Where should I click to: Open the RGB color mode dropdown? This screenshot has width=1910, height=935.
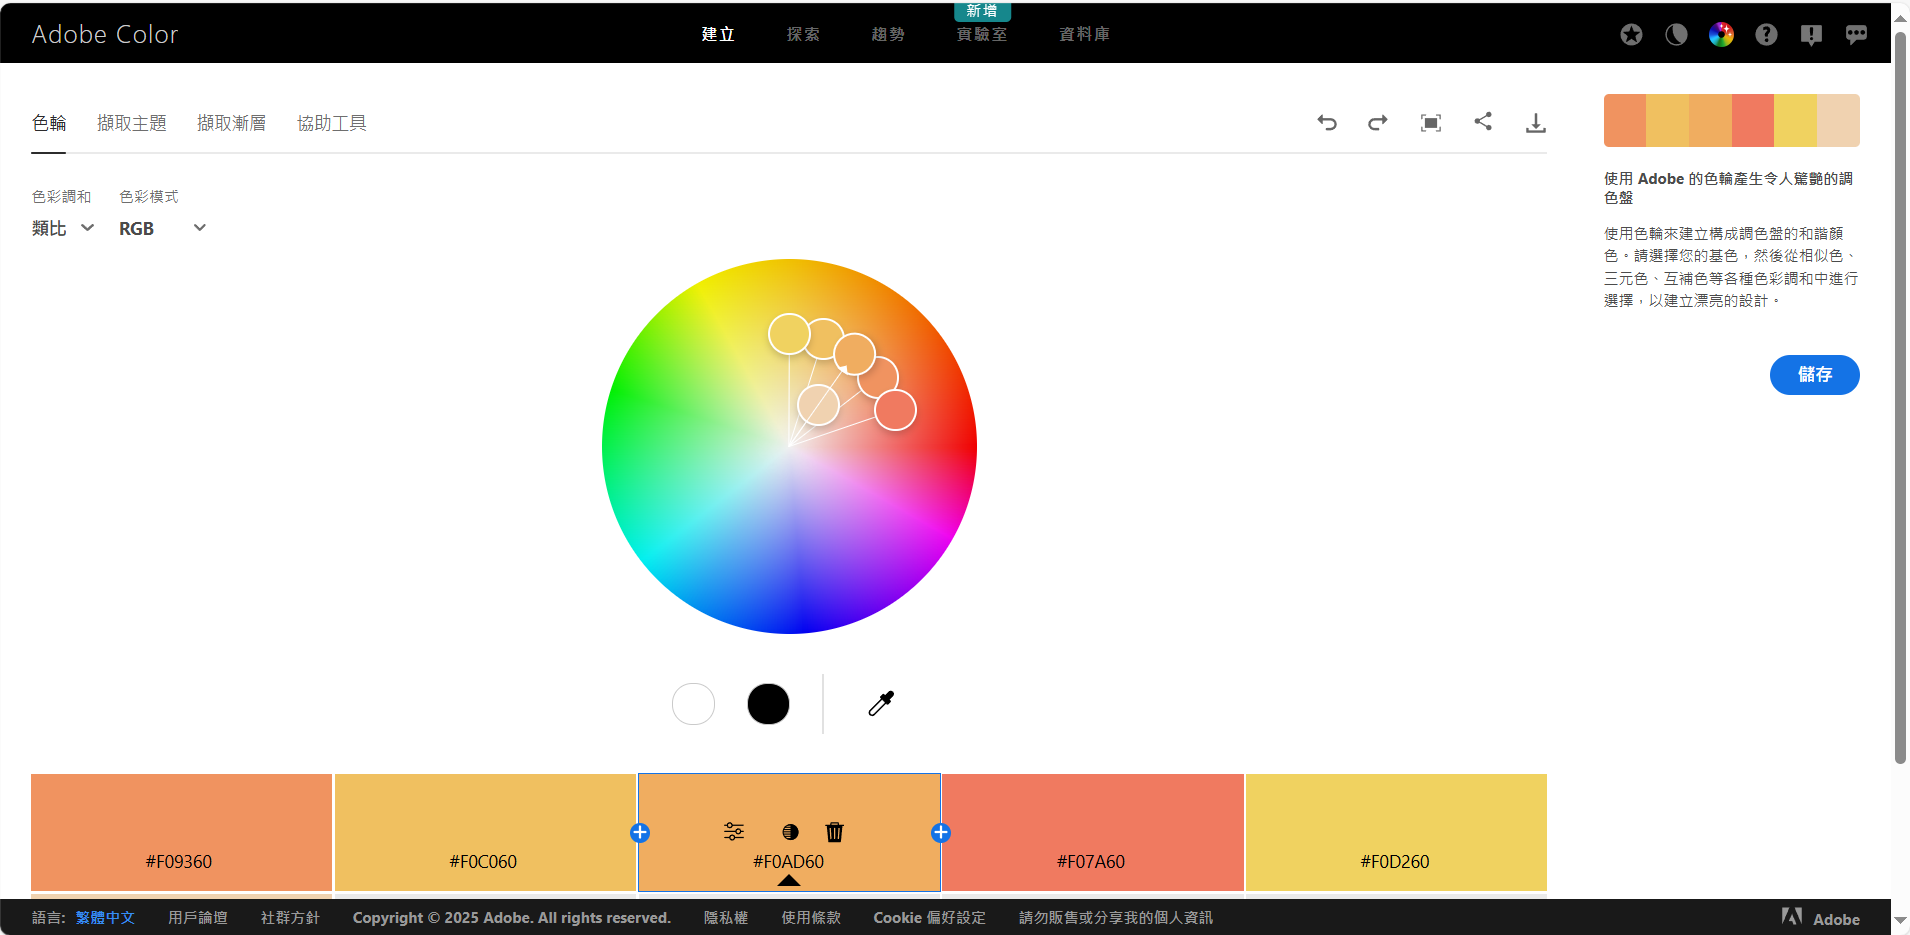click(162, 229)
